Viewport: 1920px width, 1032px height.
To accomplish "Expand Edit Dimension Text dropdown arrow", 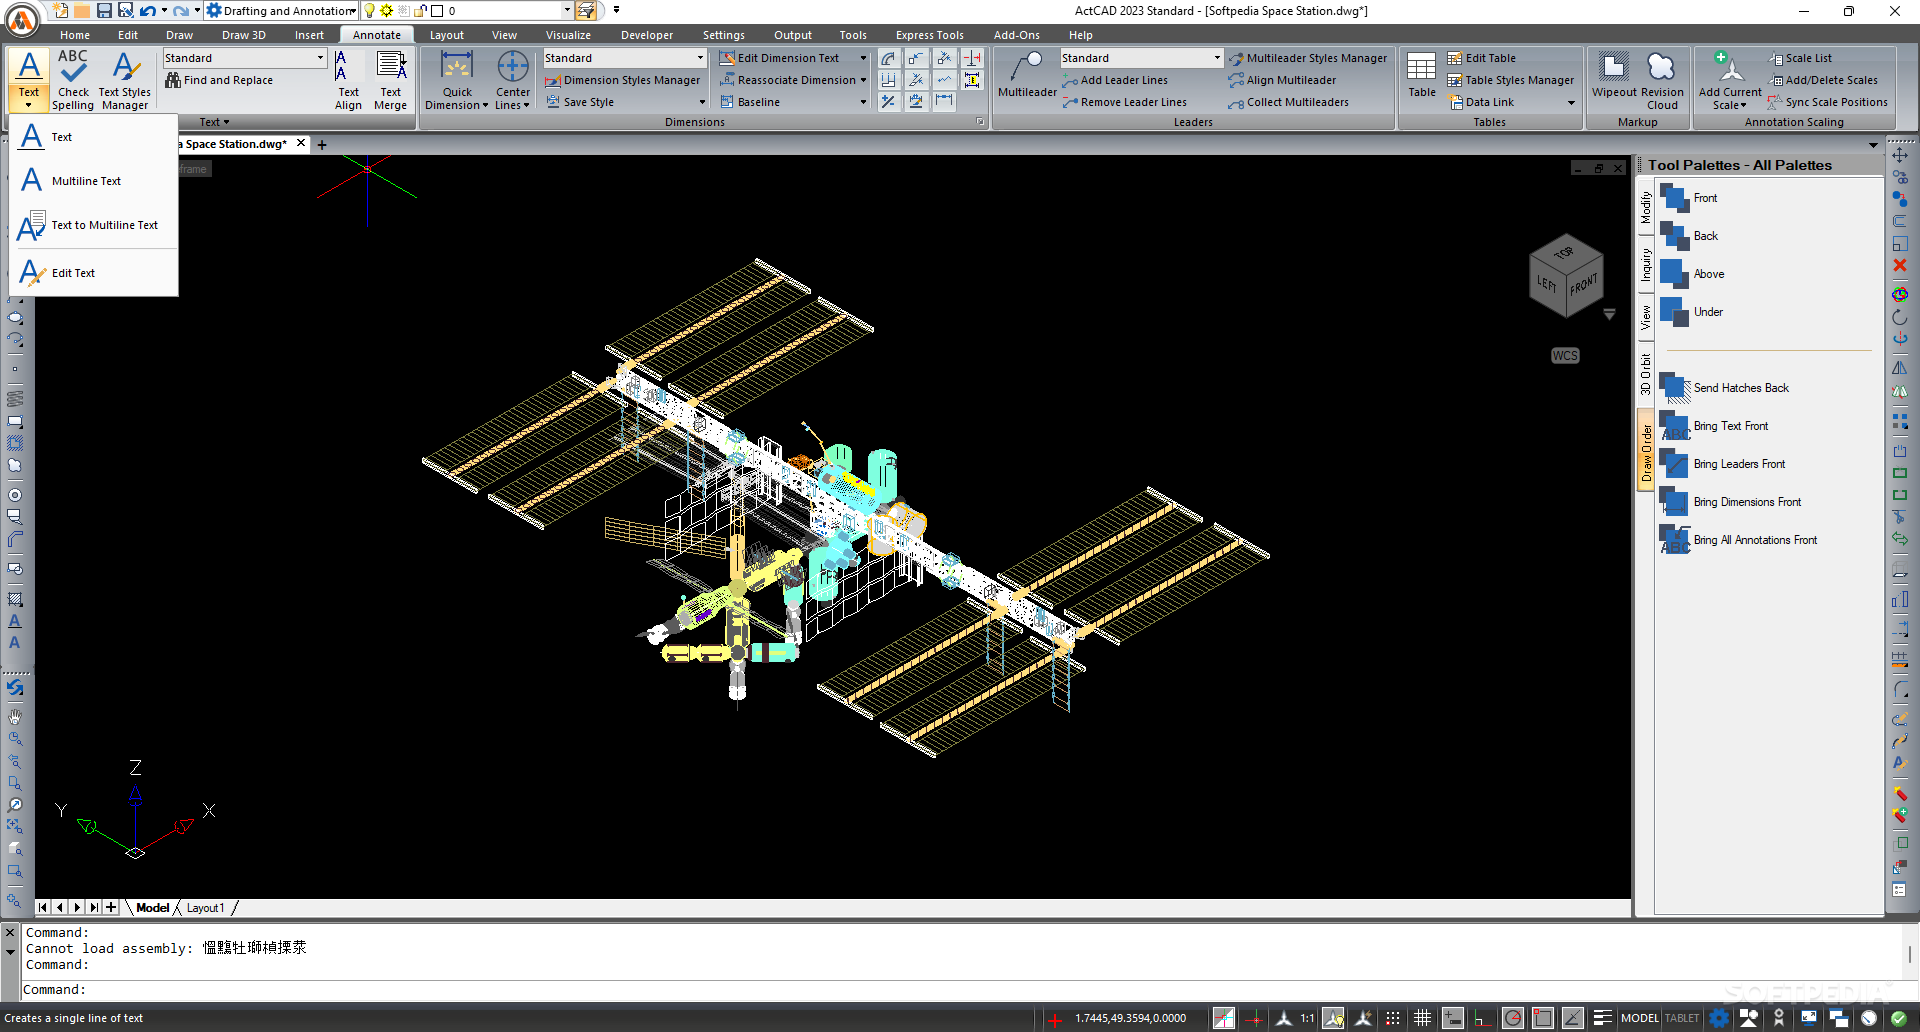I will tap(863, 58).
